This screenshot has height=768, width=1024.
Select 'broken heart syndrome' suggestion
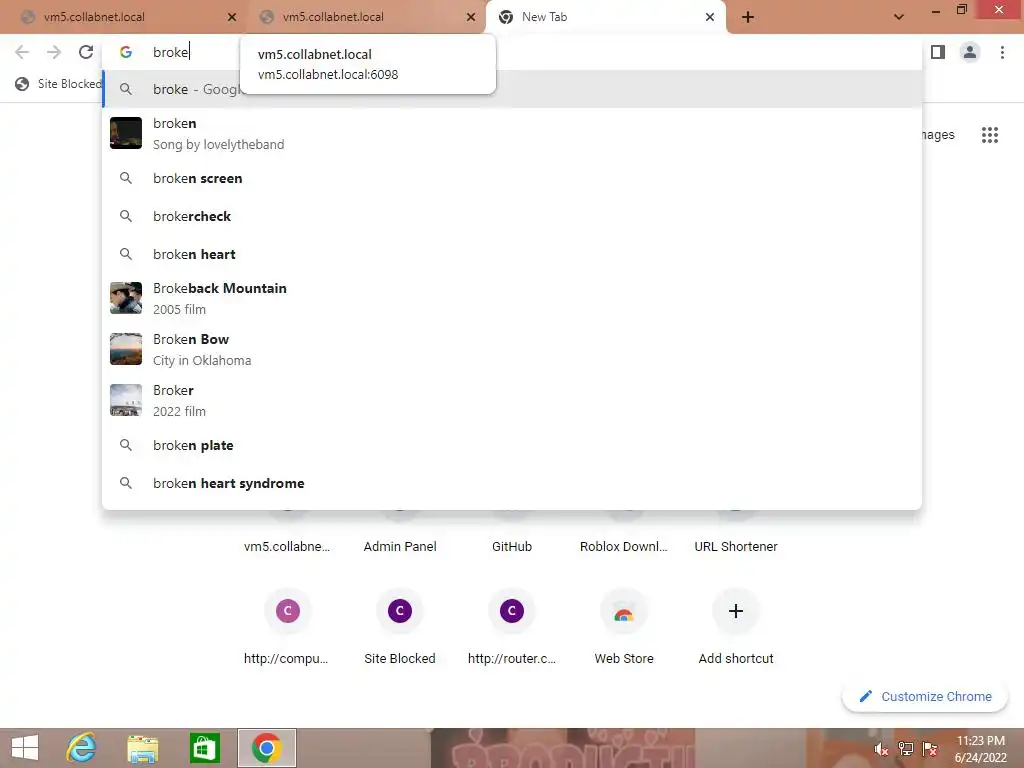tap(512, 483)
